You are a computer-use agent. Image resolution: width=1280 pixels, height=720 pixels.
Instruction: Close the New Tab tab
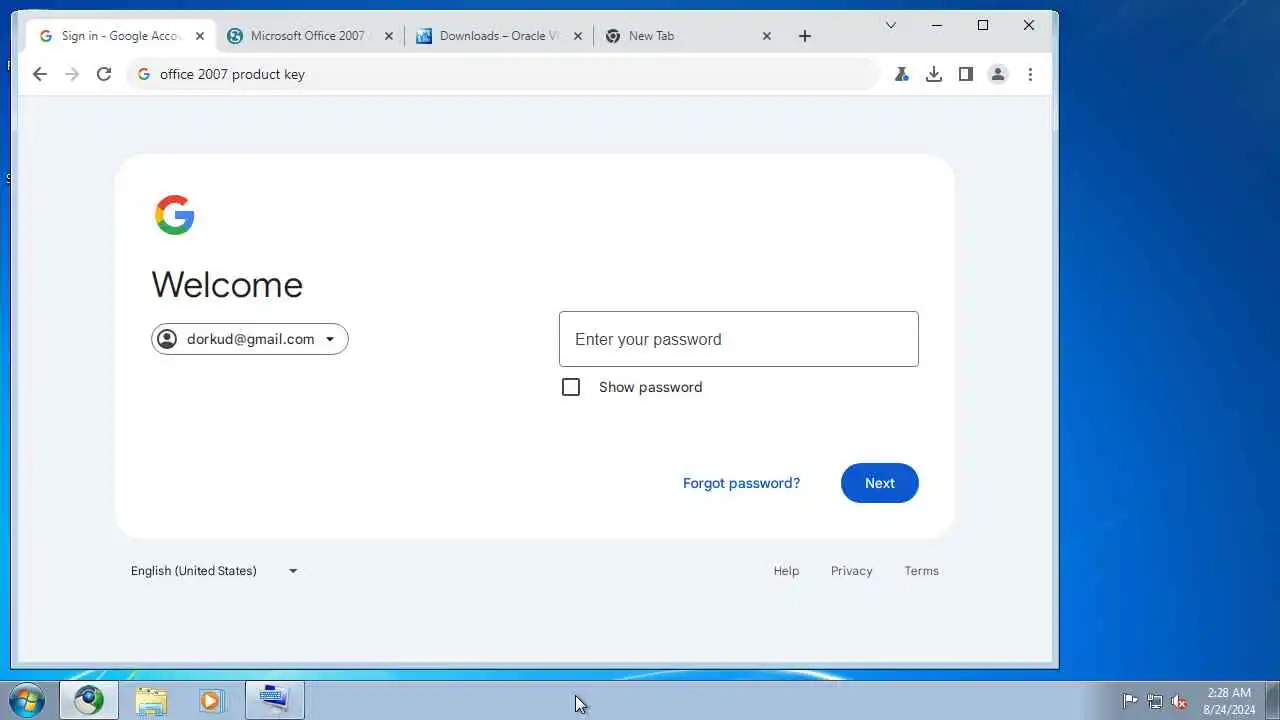767,36
